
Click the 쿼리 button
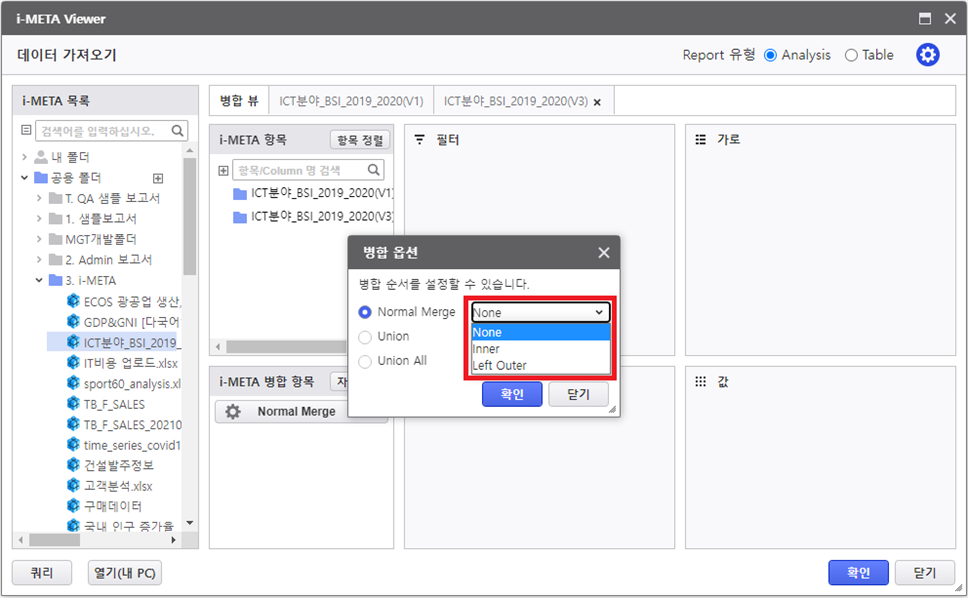42,573
